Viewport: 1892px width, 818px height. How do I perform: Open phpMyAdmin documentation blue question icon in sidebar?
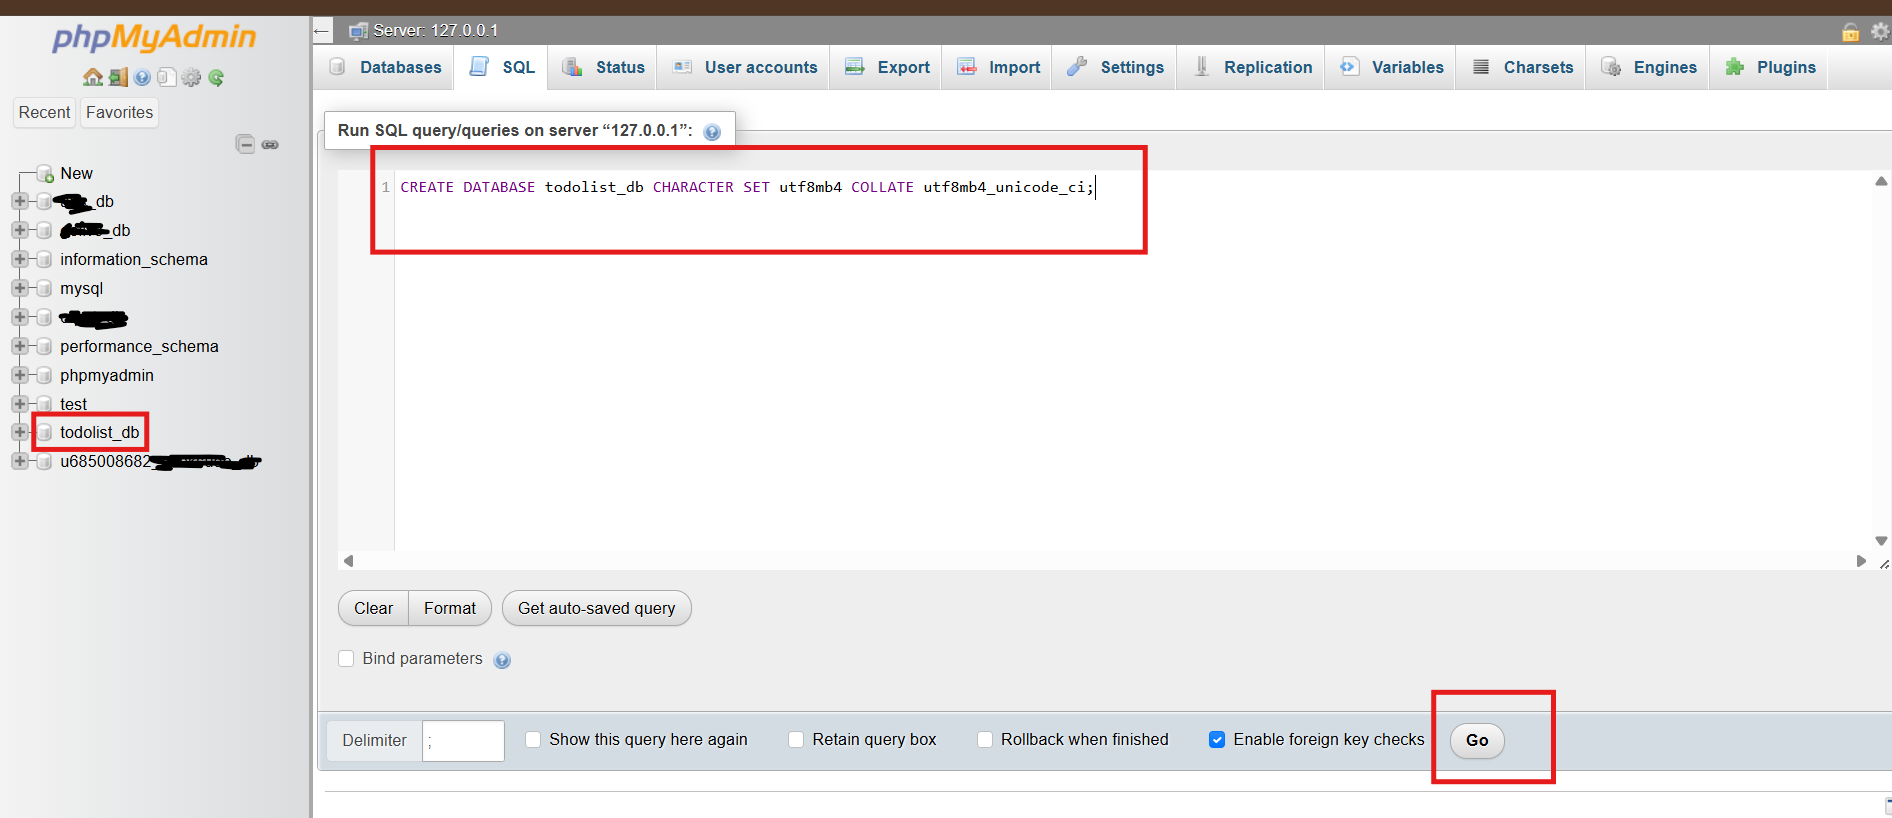(x=142, y=77)
